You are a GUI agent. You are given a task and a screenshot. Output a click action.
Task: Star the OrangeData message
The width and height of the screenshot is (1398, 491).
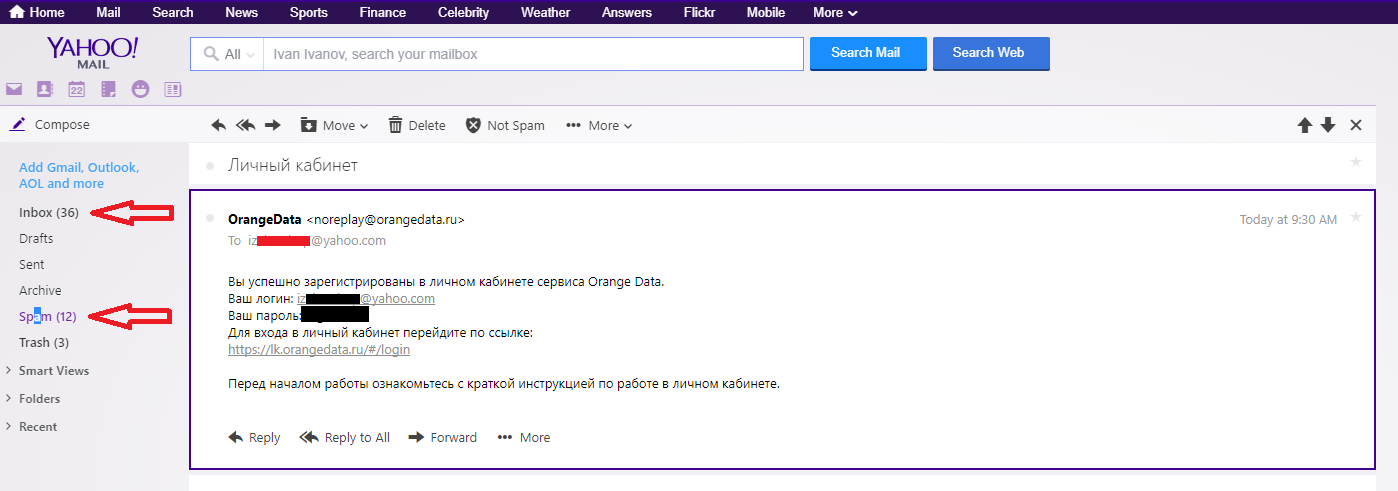click(1356, 217)
